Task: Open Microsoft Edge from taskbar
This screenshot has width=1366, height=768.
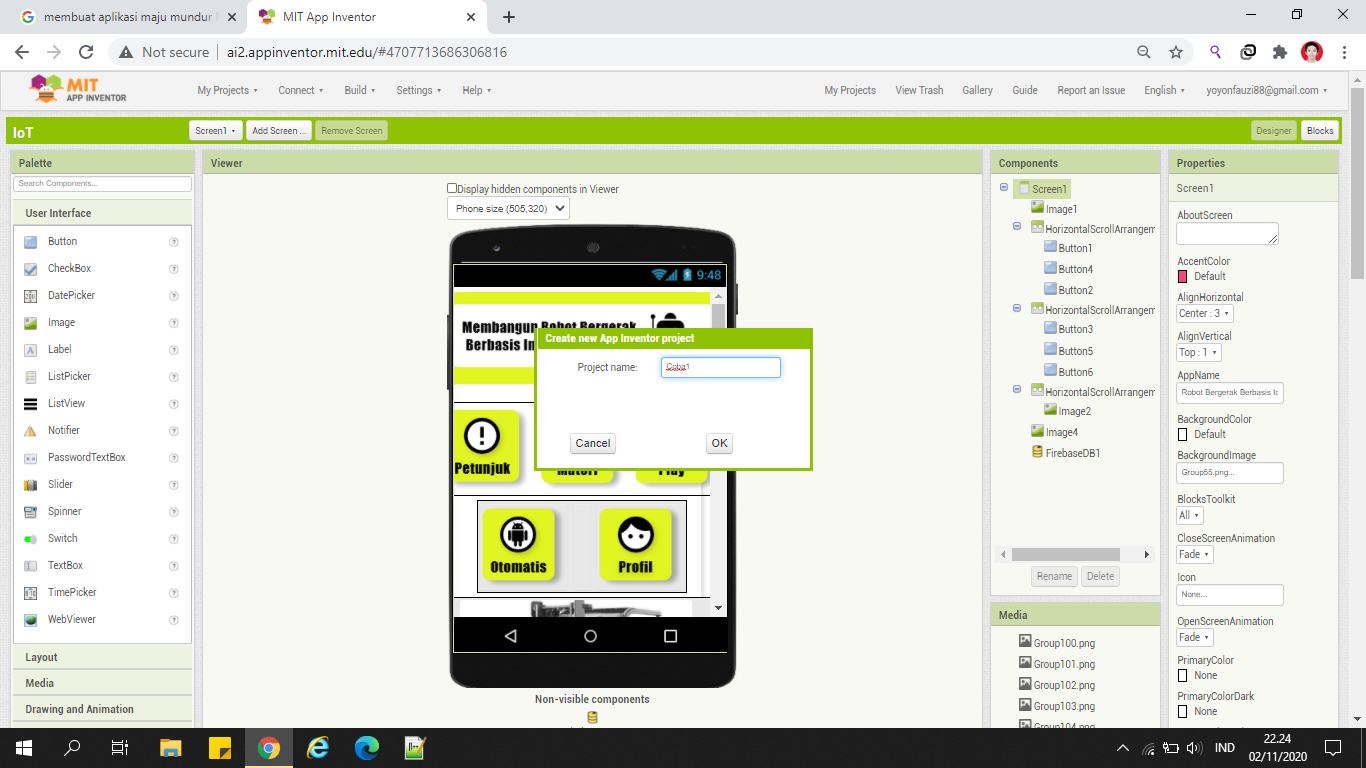Action: pyautogui.click(x=367, y=748)
